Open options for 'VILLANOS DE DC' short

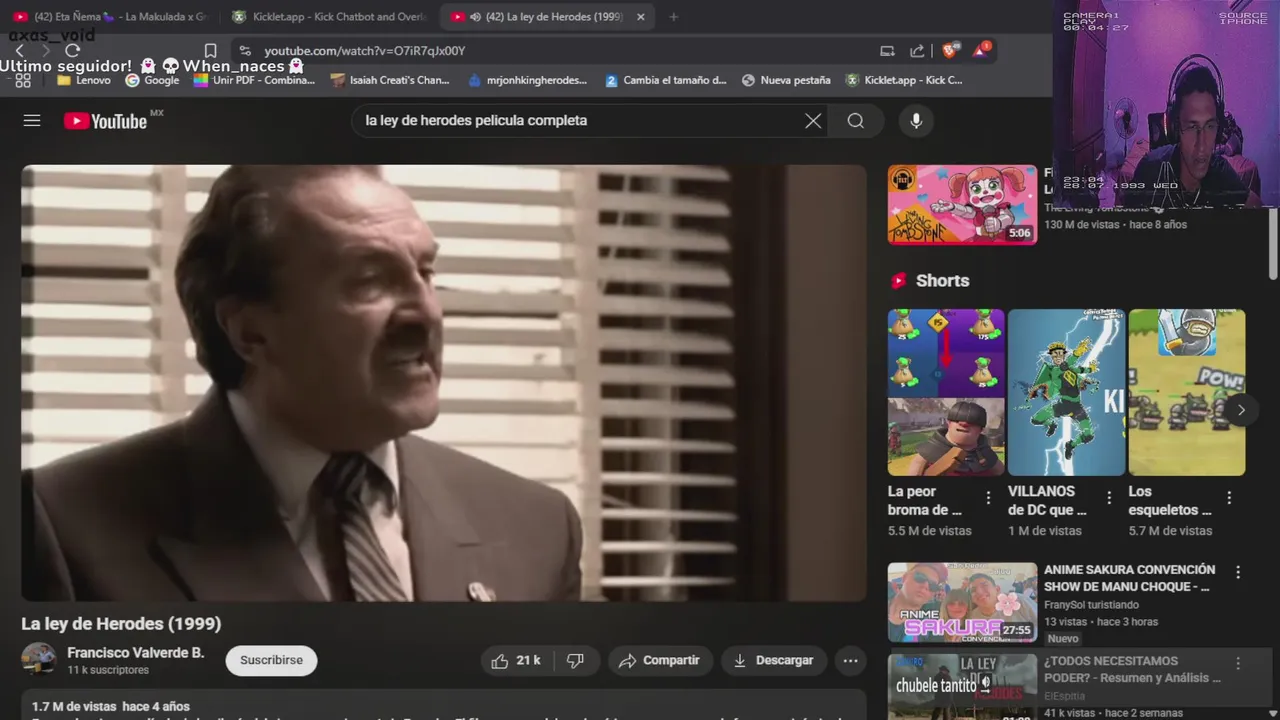tap(1108, 498)
